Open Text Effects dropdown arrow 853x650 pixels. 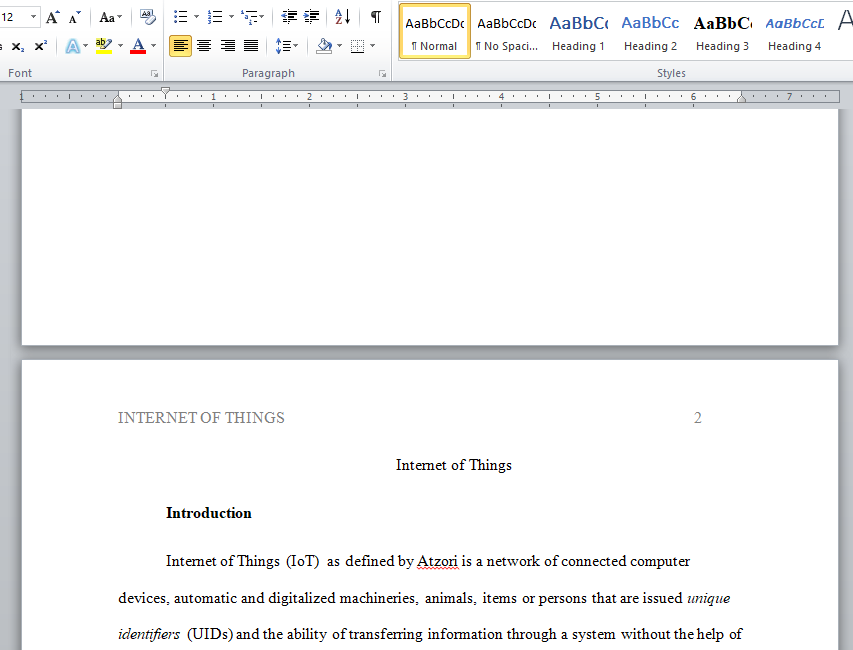pos(85,46)
